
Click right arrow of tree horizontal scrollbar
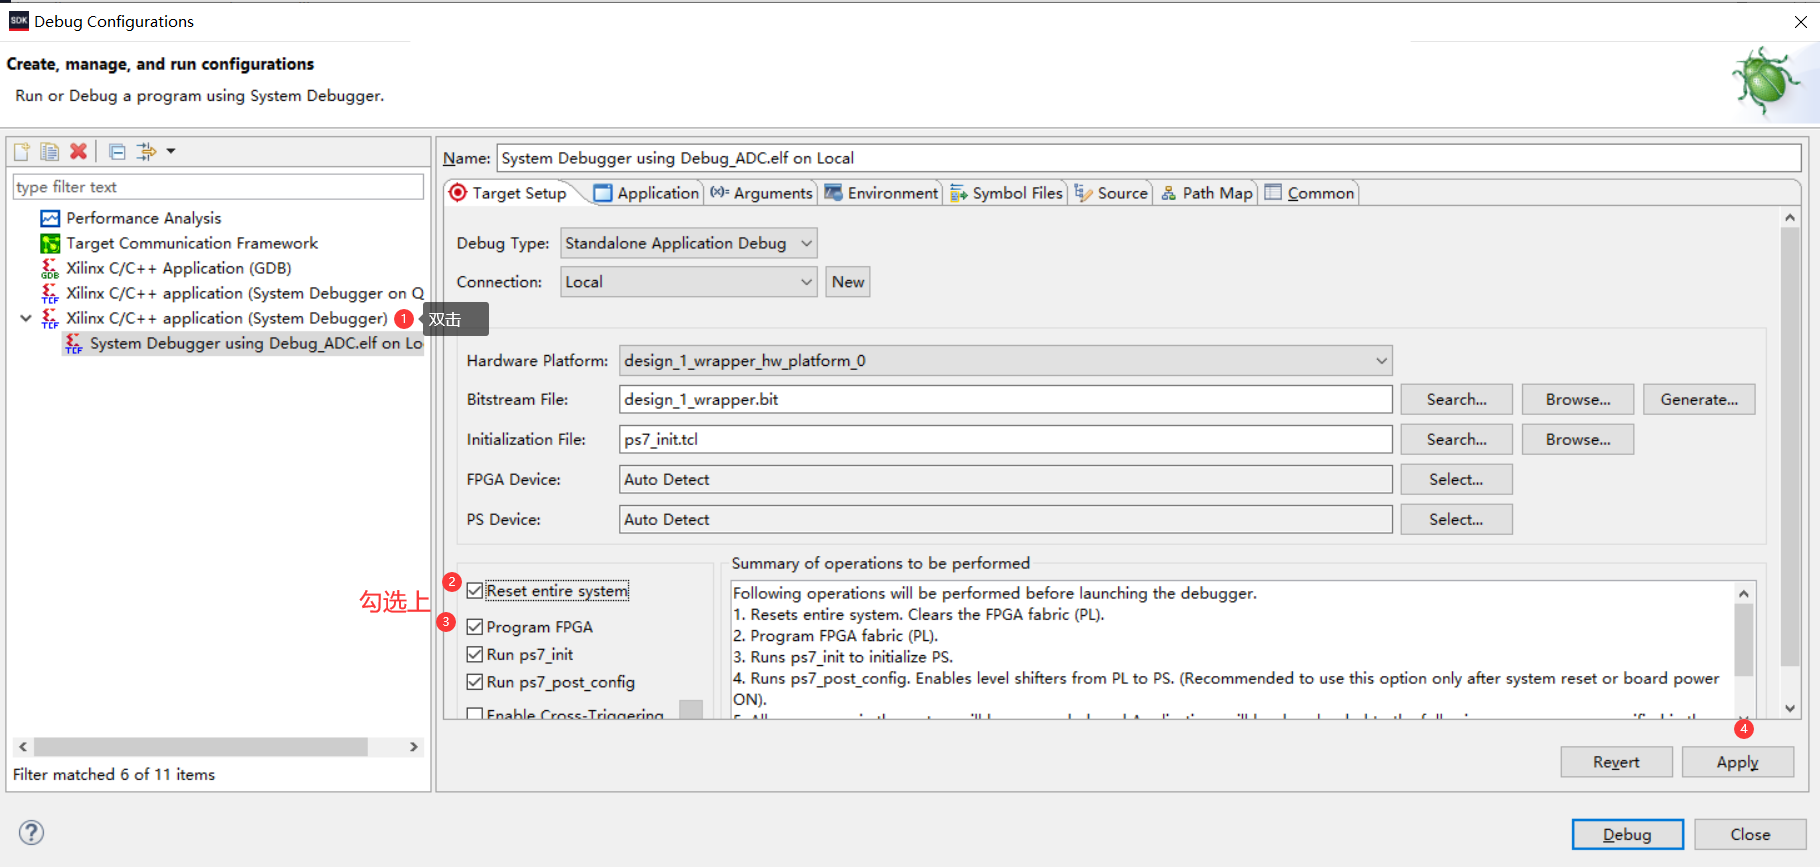(413, 747)
